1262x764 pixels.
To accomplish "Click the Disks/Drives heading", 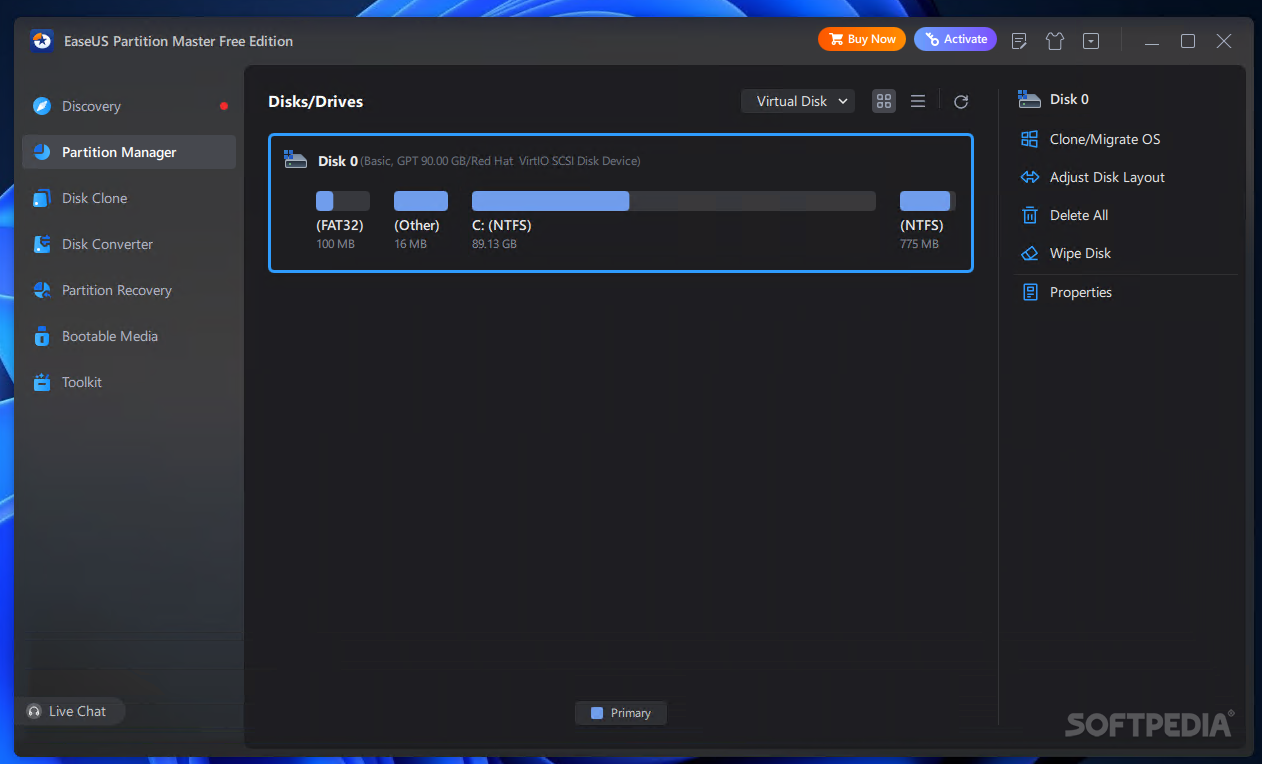I will pos(315,102).
